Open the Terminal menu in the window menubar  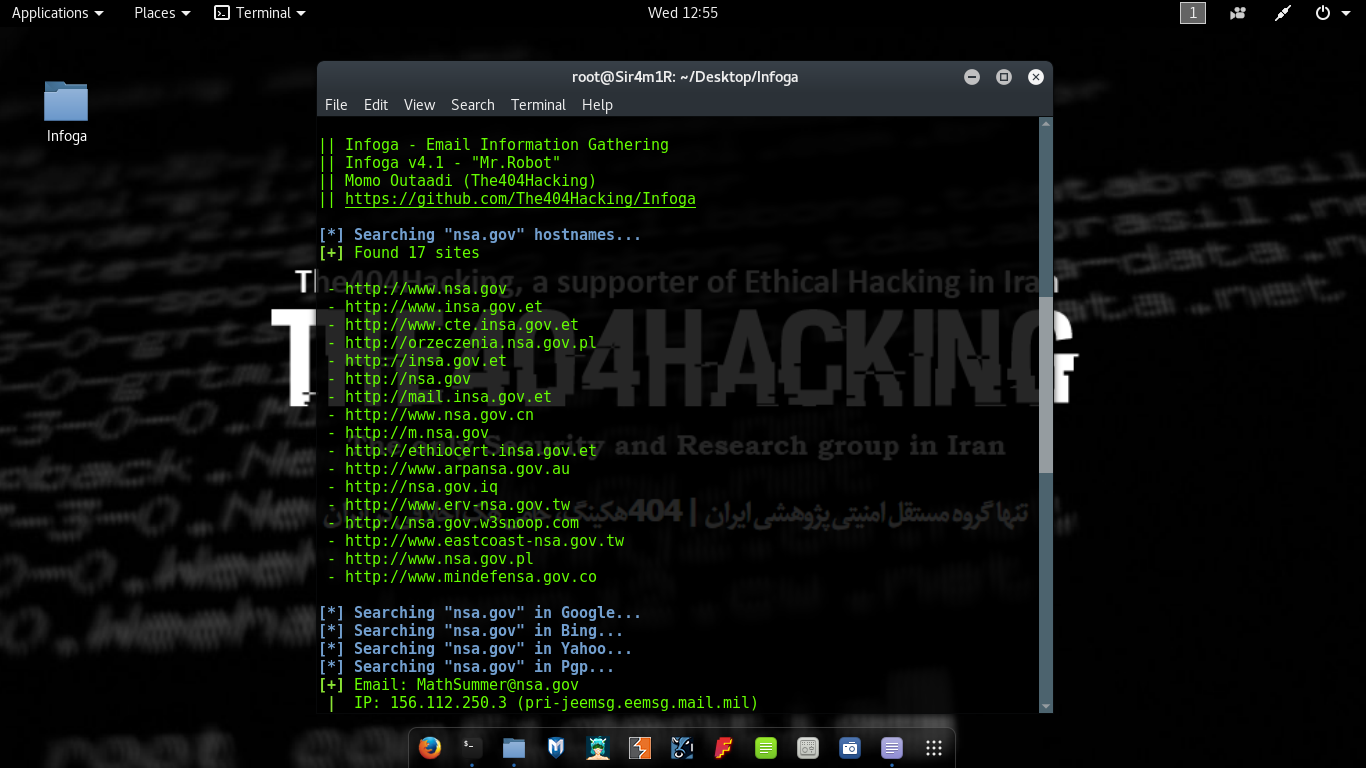tap(538, 105)
